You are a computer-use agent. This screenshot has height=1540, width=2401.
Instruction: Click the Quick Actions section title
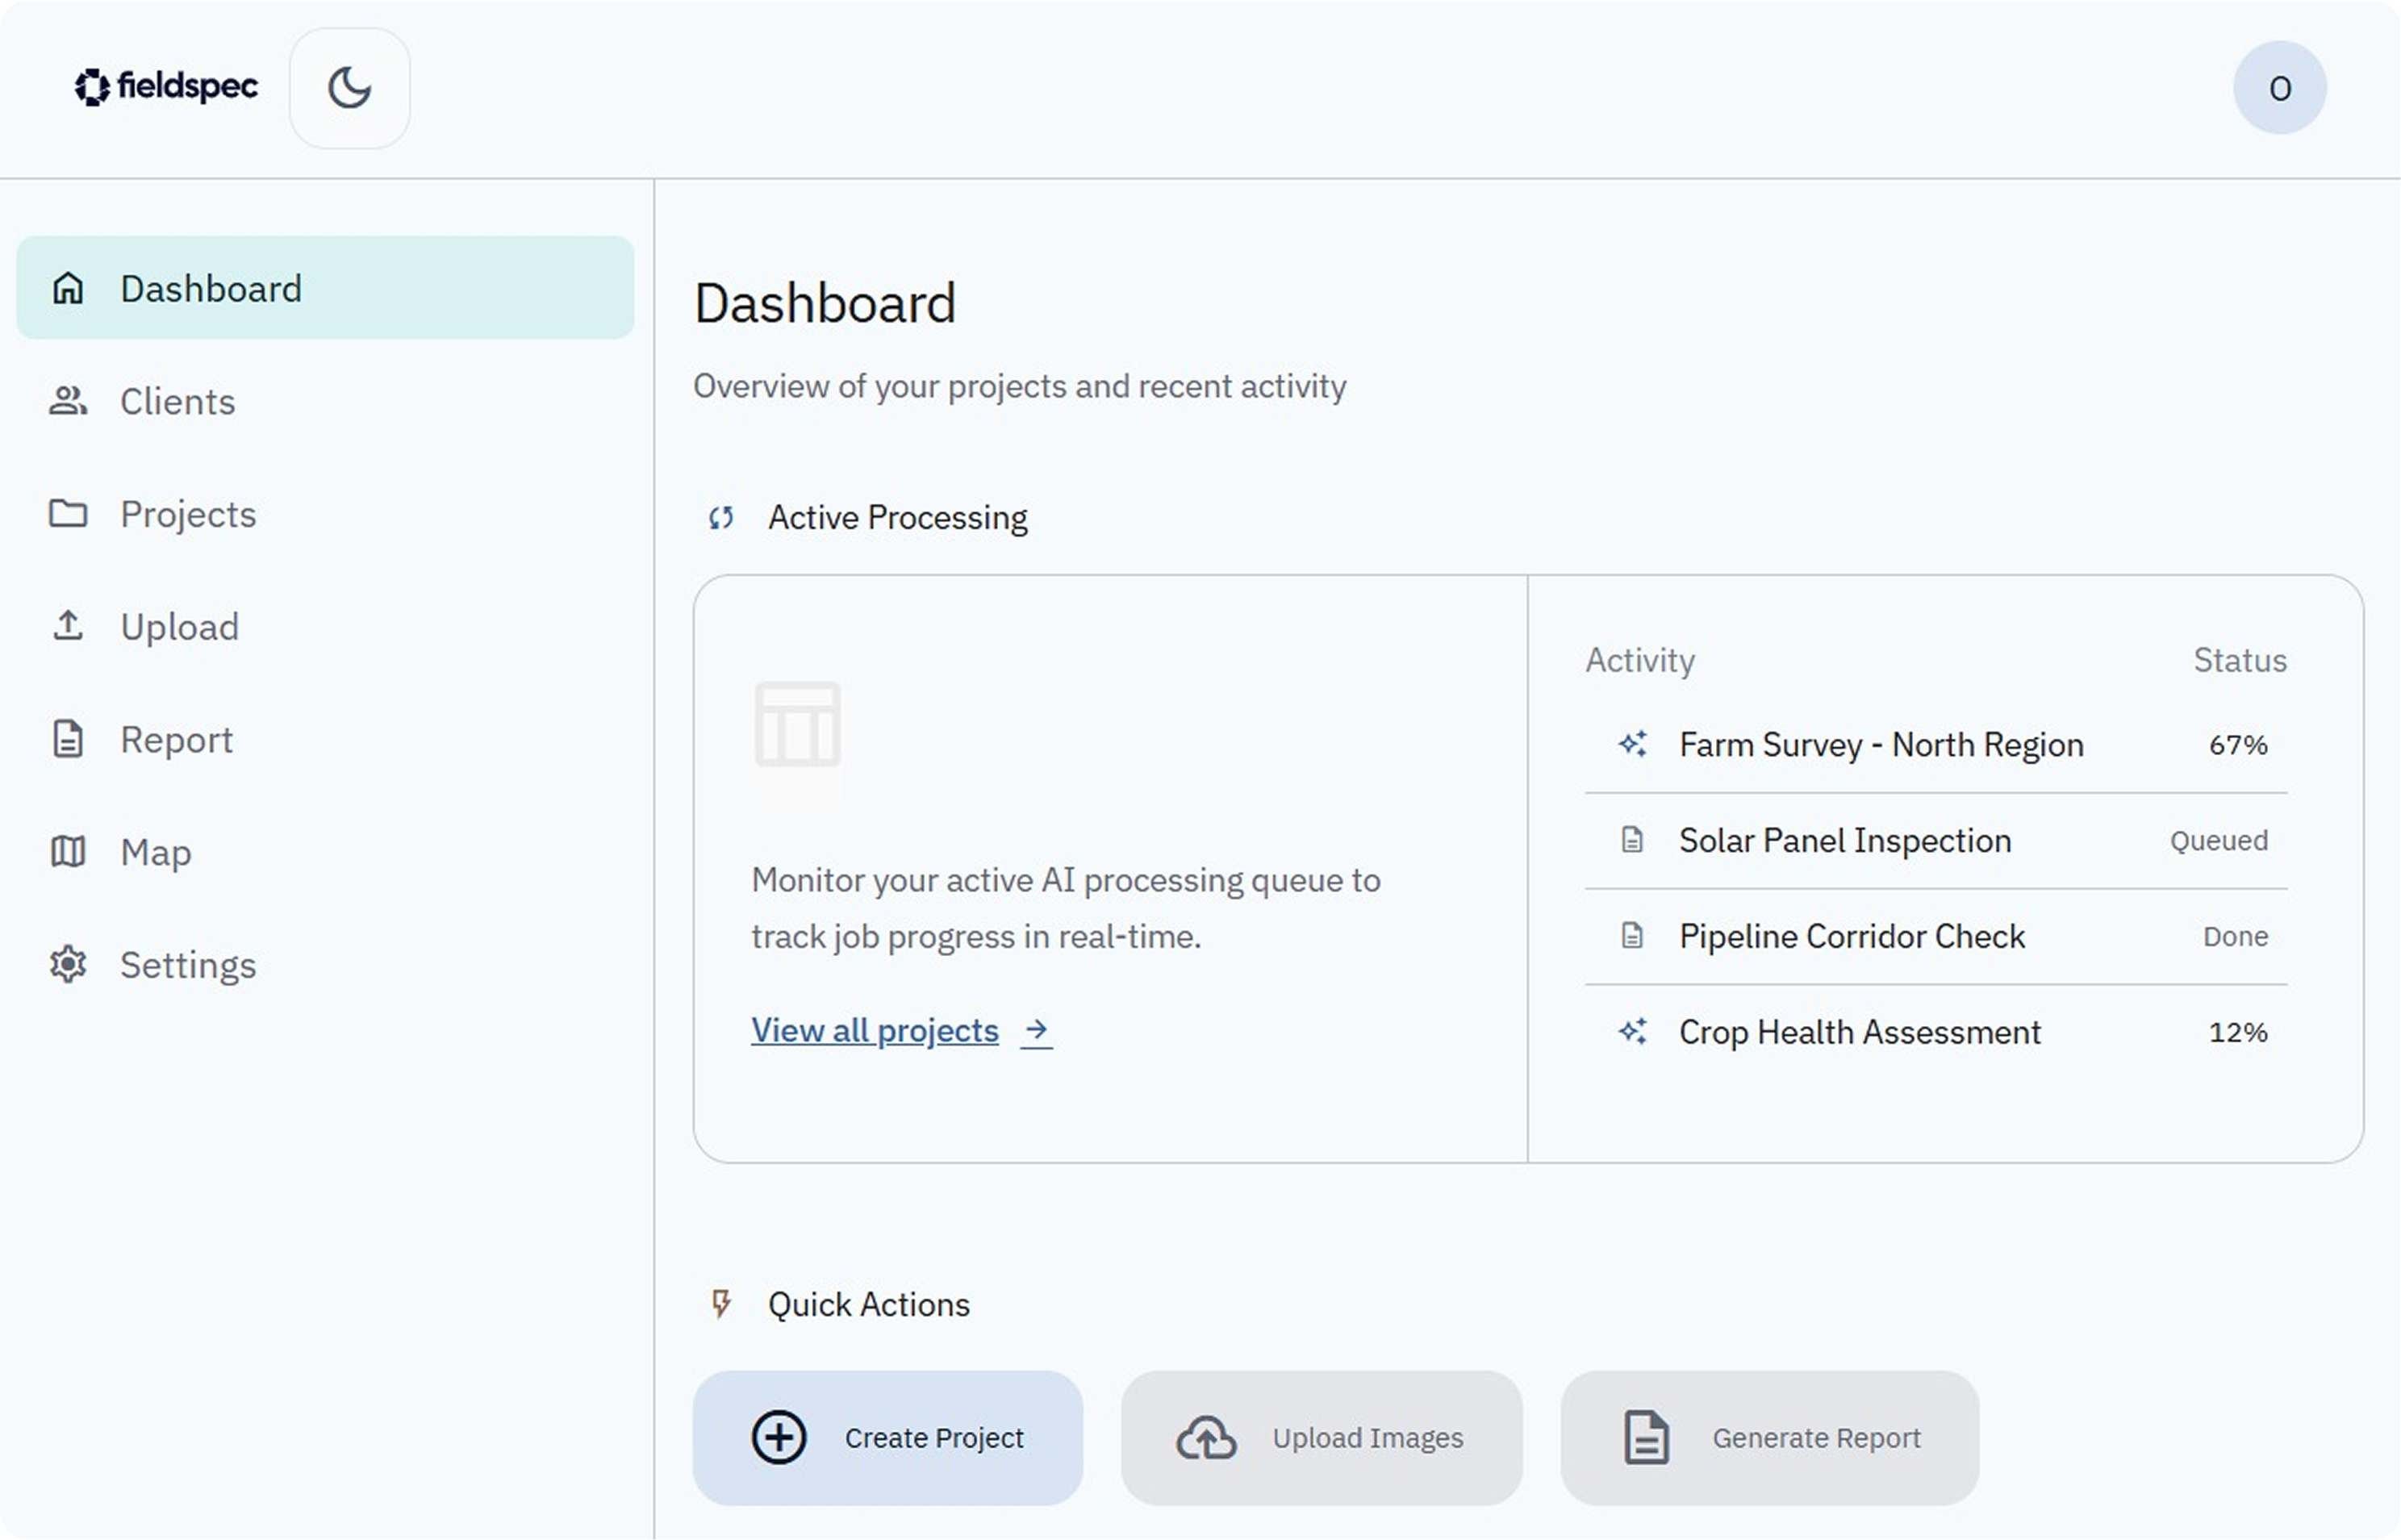869,1305
